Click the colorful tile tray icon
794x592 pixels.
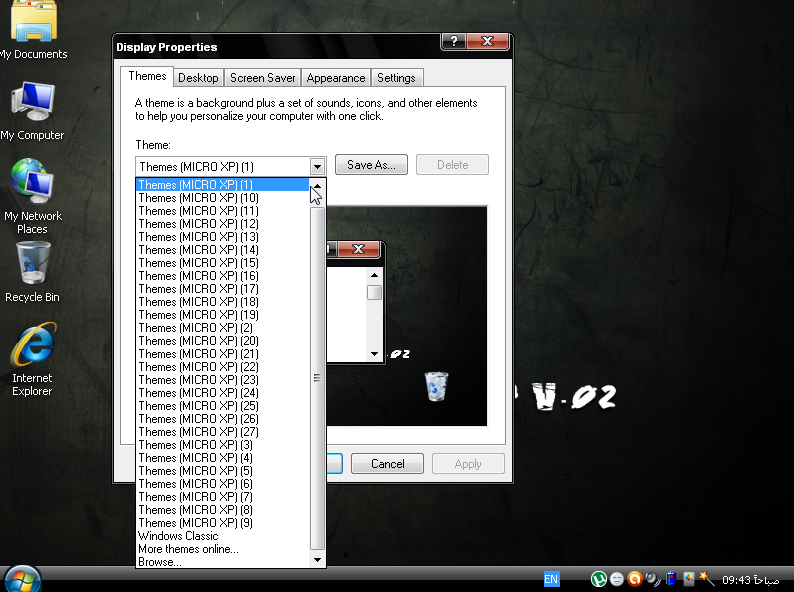[689, 579]
